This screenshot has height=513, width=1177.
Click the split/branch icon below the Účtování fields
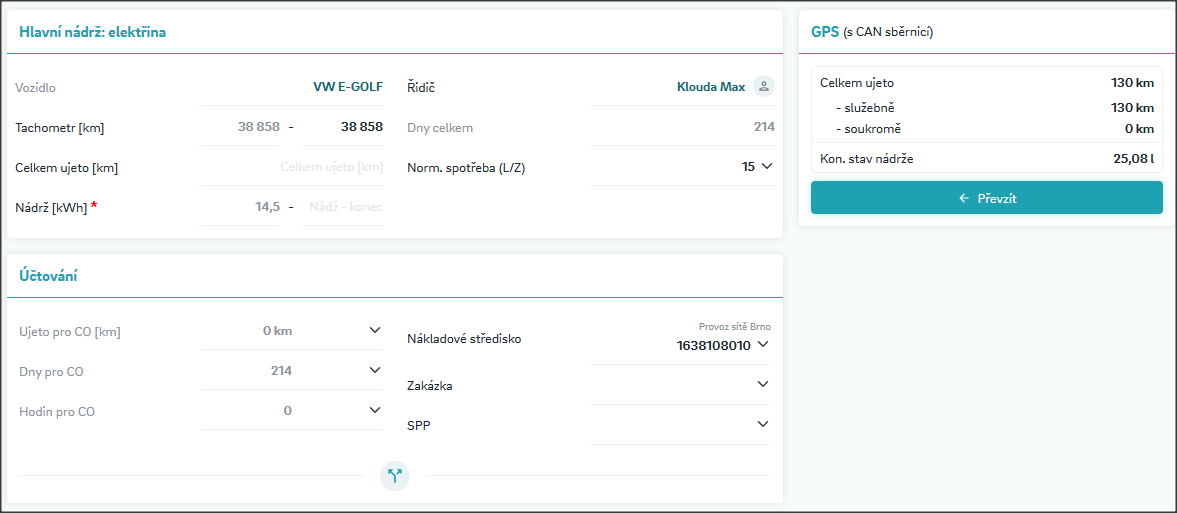[x=395, y=476]
